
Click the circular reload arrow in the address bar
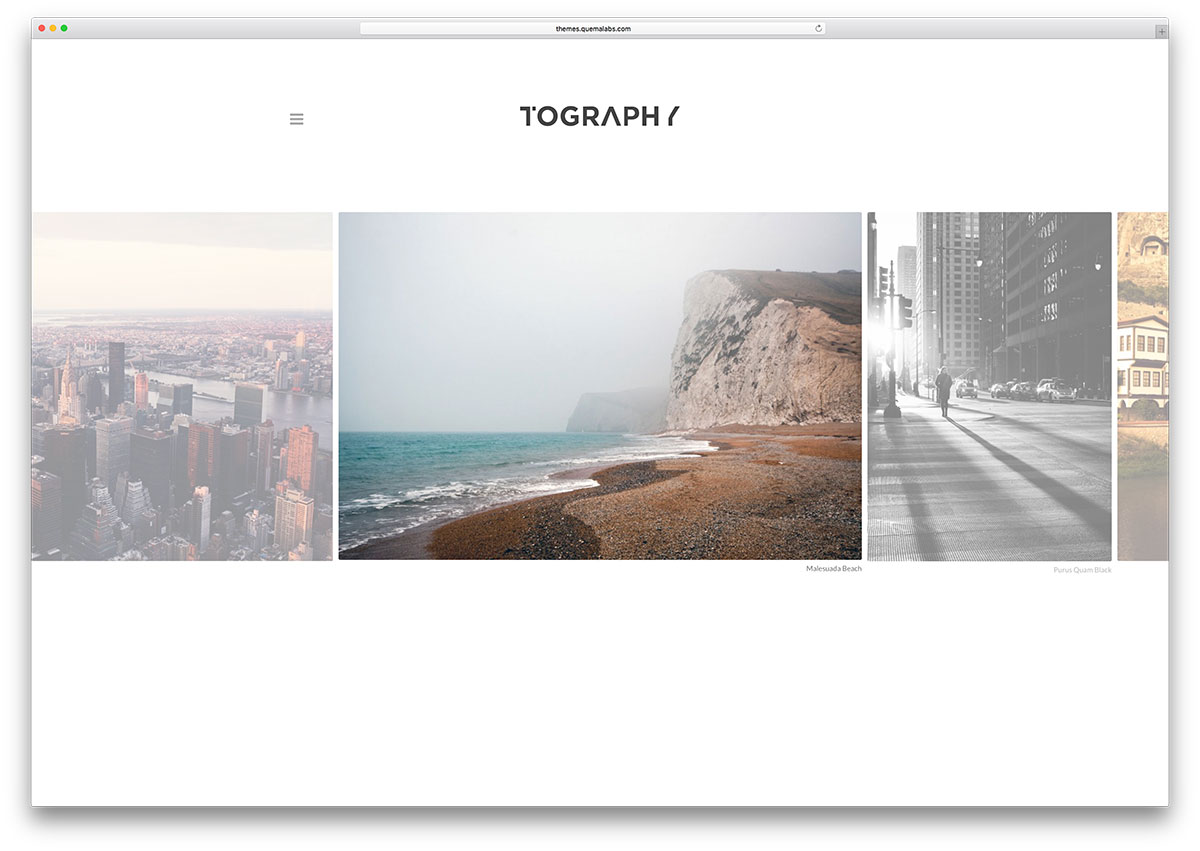tap(818, 28)
